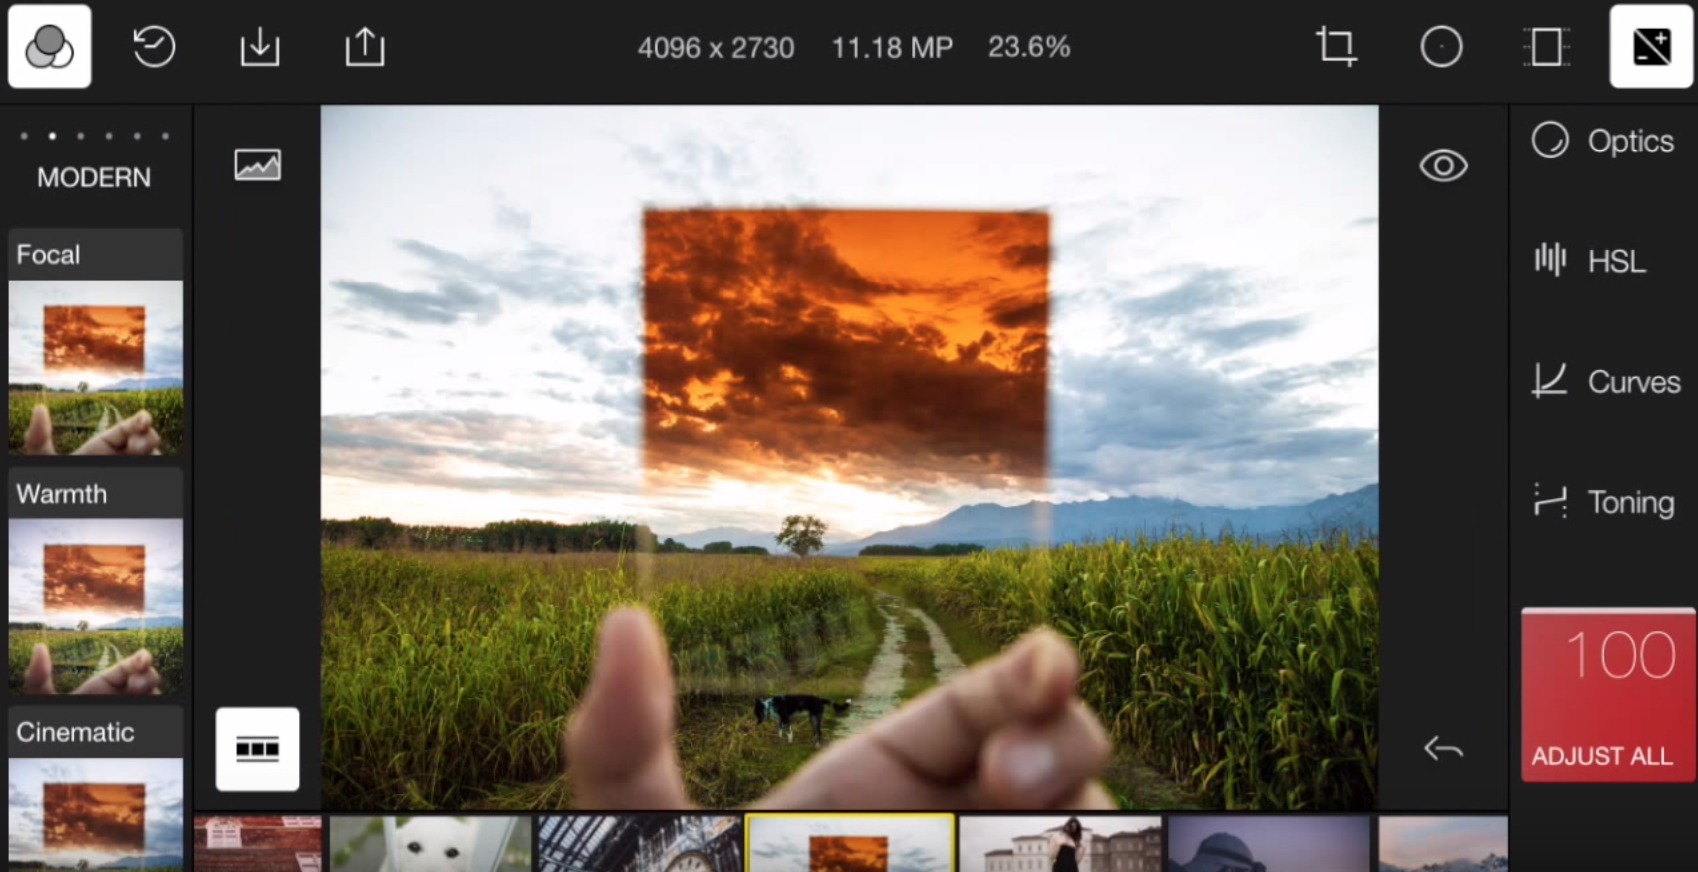Open the edit history clock icon
1698x872 pixels.
click(x=154, y=47)
